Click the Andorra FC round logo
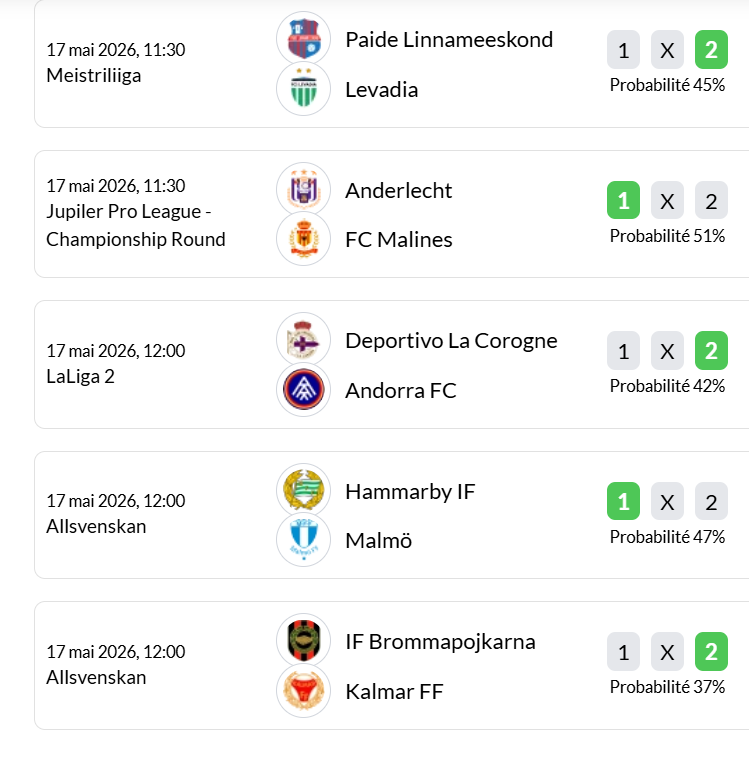The image size is (749, 759). click(x=304, y=390)
